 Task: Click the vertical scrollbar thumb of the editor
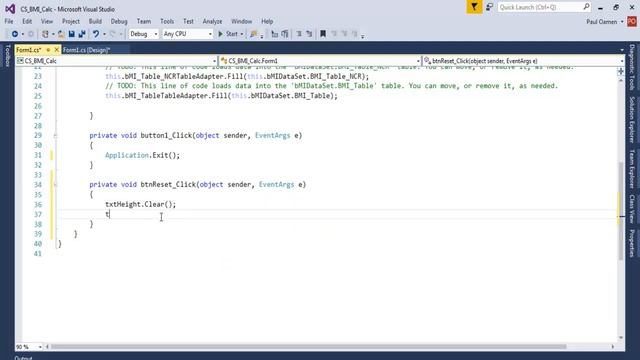621,210
